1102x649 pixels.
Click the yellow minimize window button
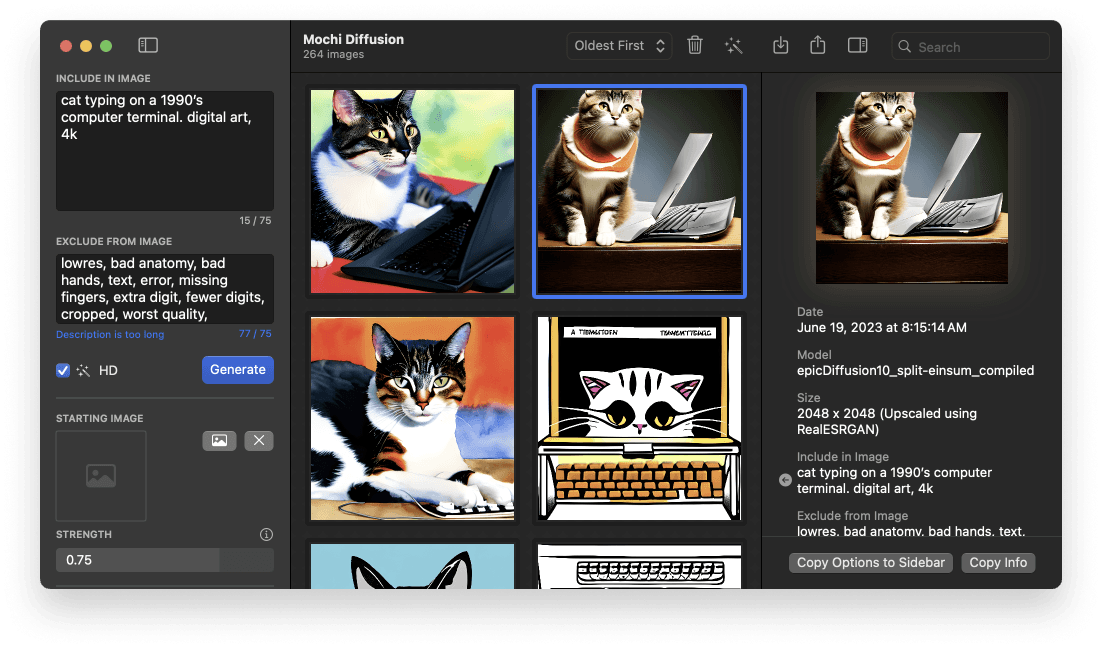[x=86, y=46]
